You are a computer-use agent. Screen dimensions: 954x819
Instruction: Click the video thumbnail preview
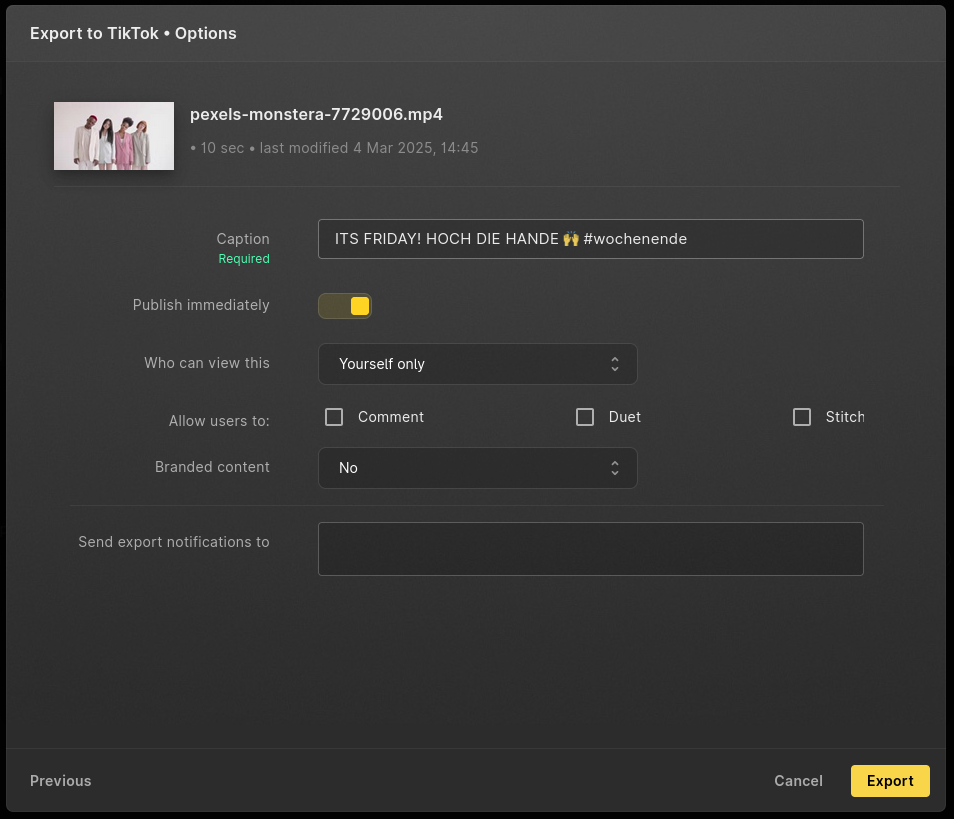[114, 136]
